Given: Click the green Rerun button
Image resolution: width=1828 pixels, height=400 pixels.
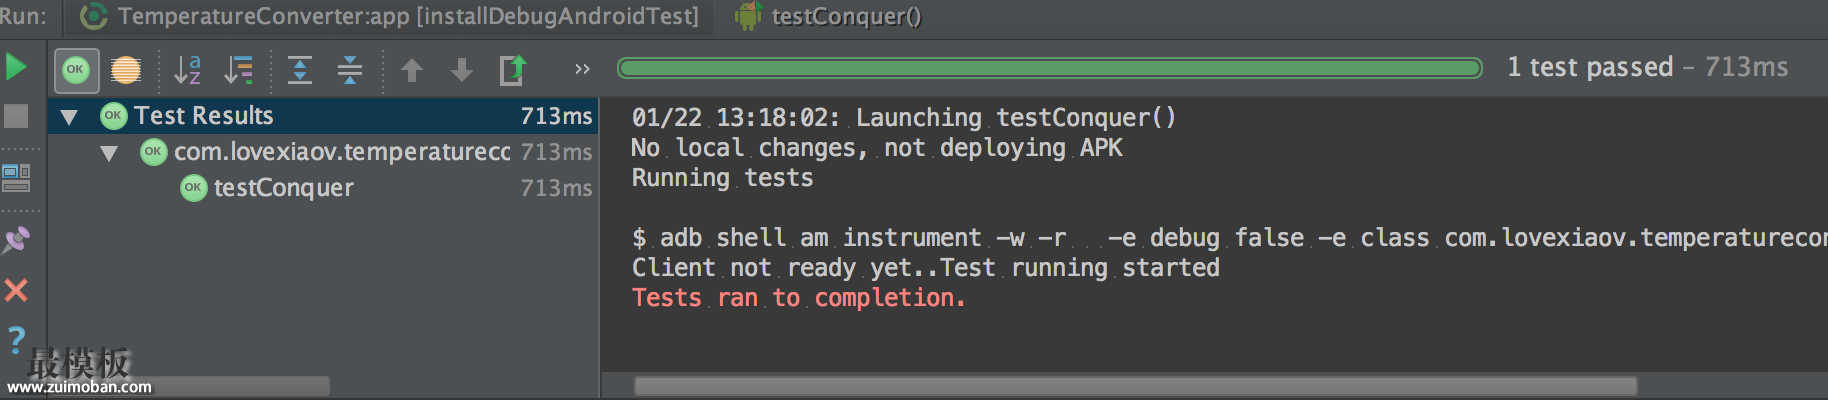Looking at the screenshot, I should pos(16,67).
